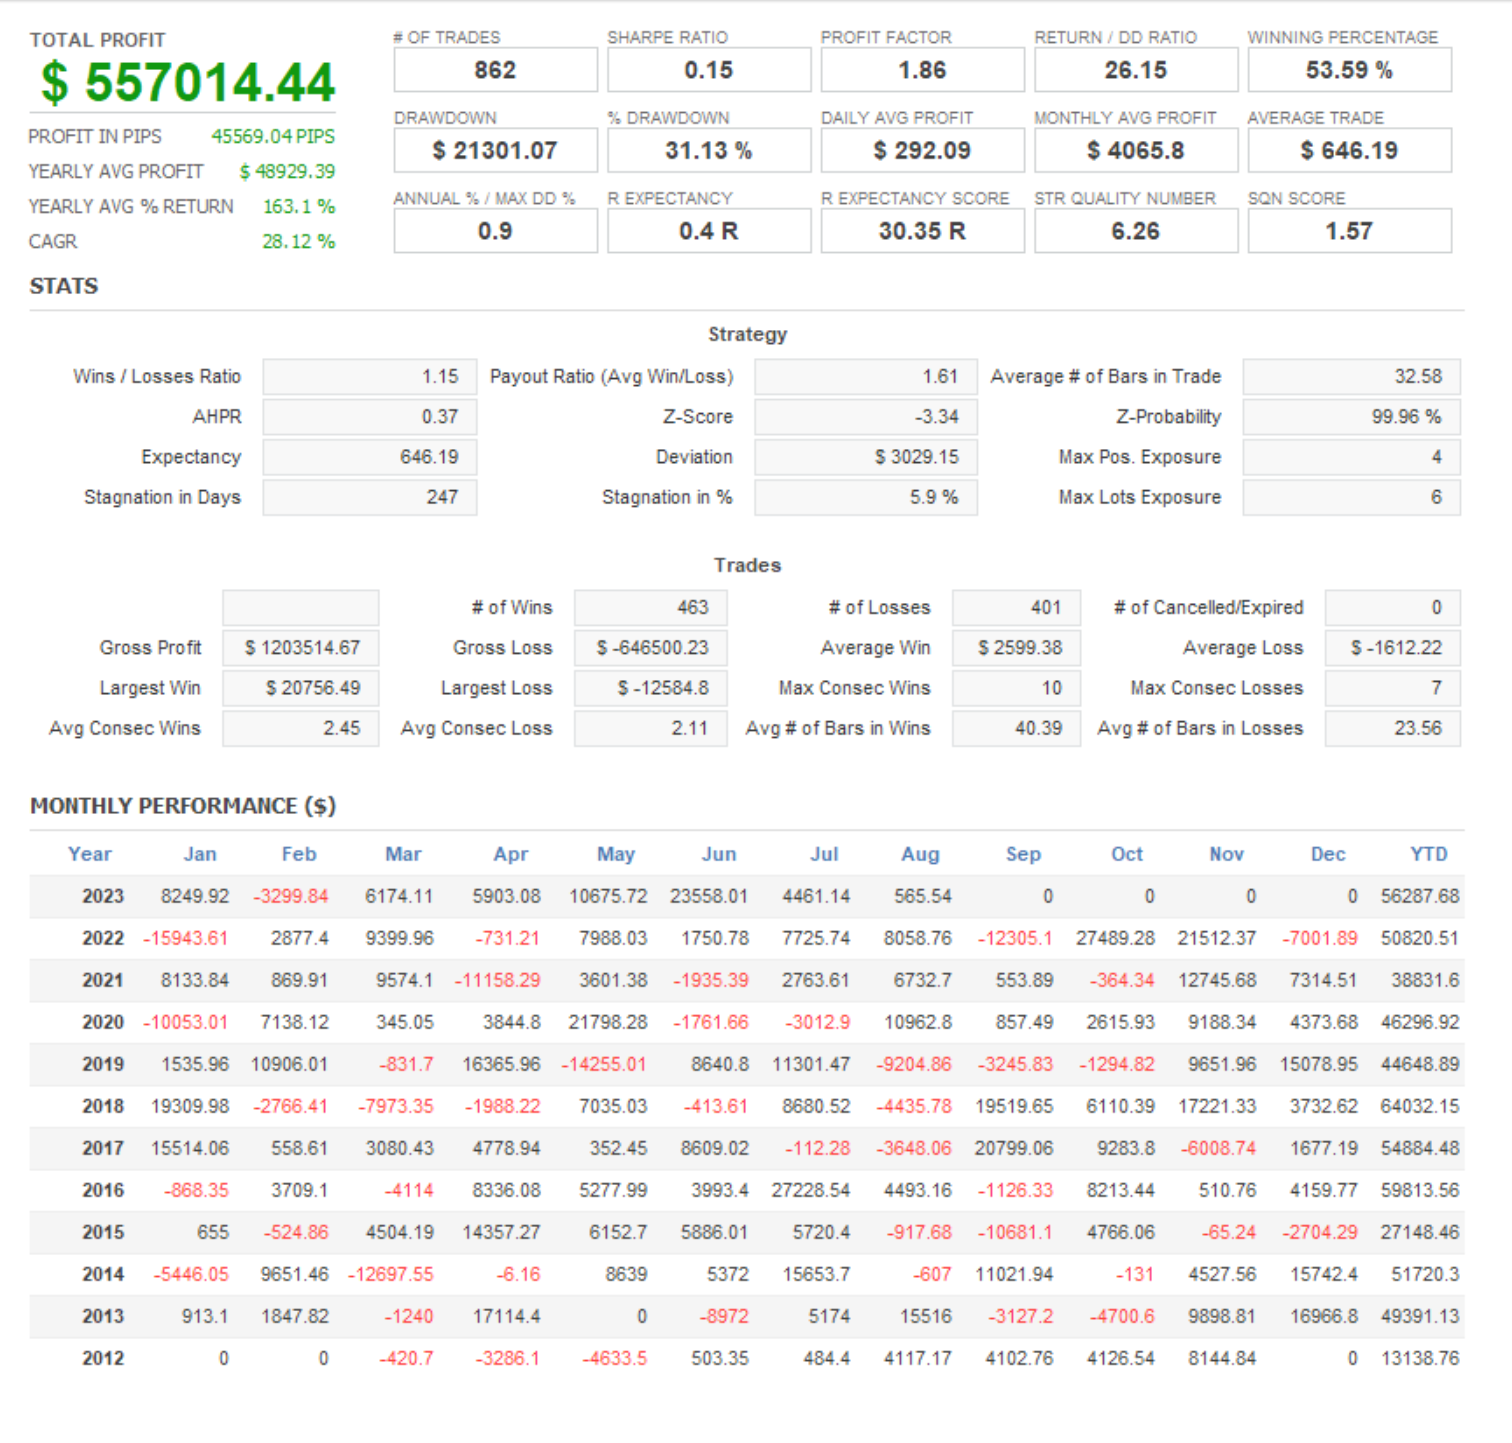Select 2022 October value 27489.28
Image resolution: width=1512 pixels, height=1443 pixels.
[1115, 938]
